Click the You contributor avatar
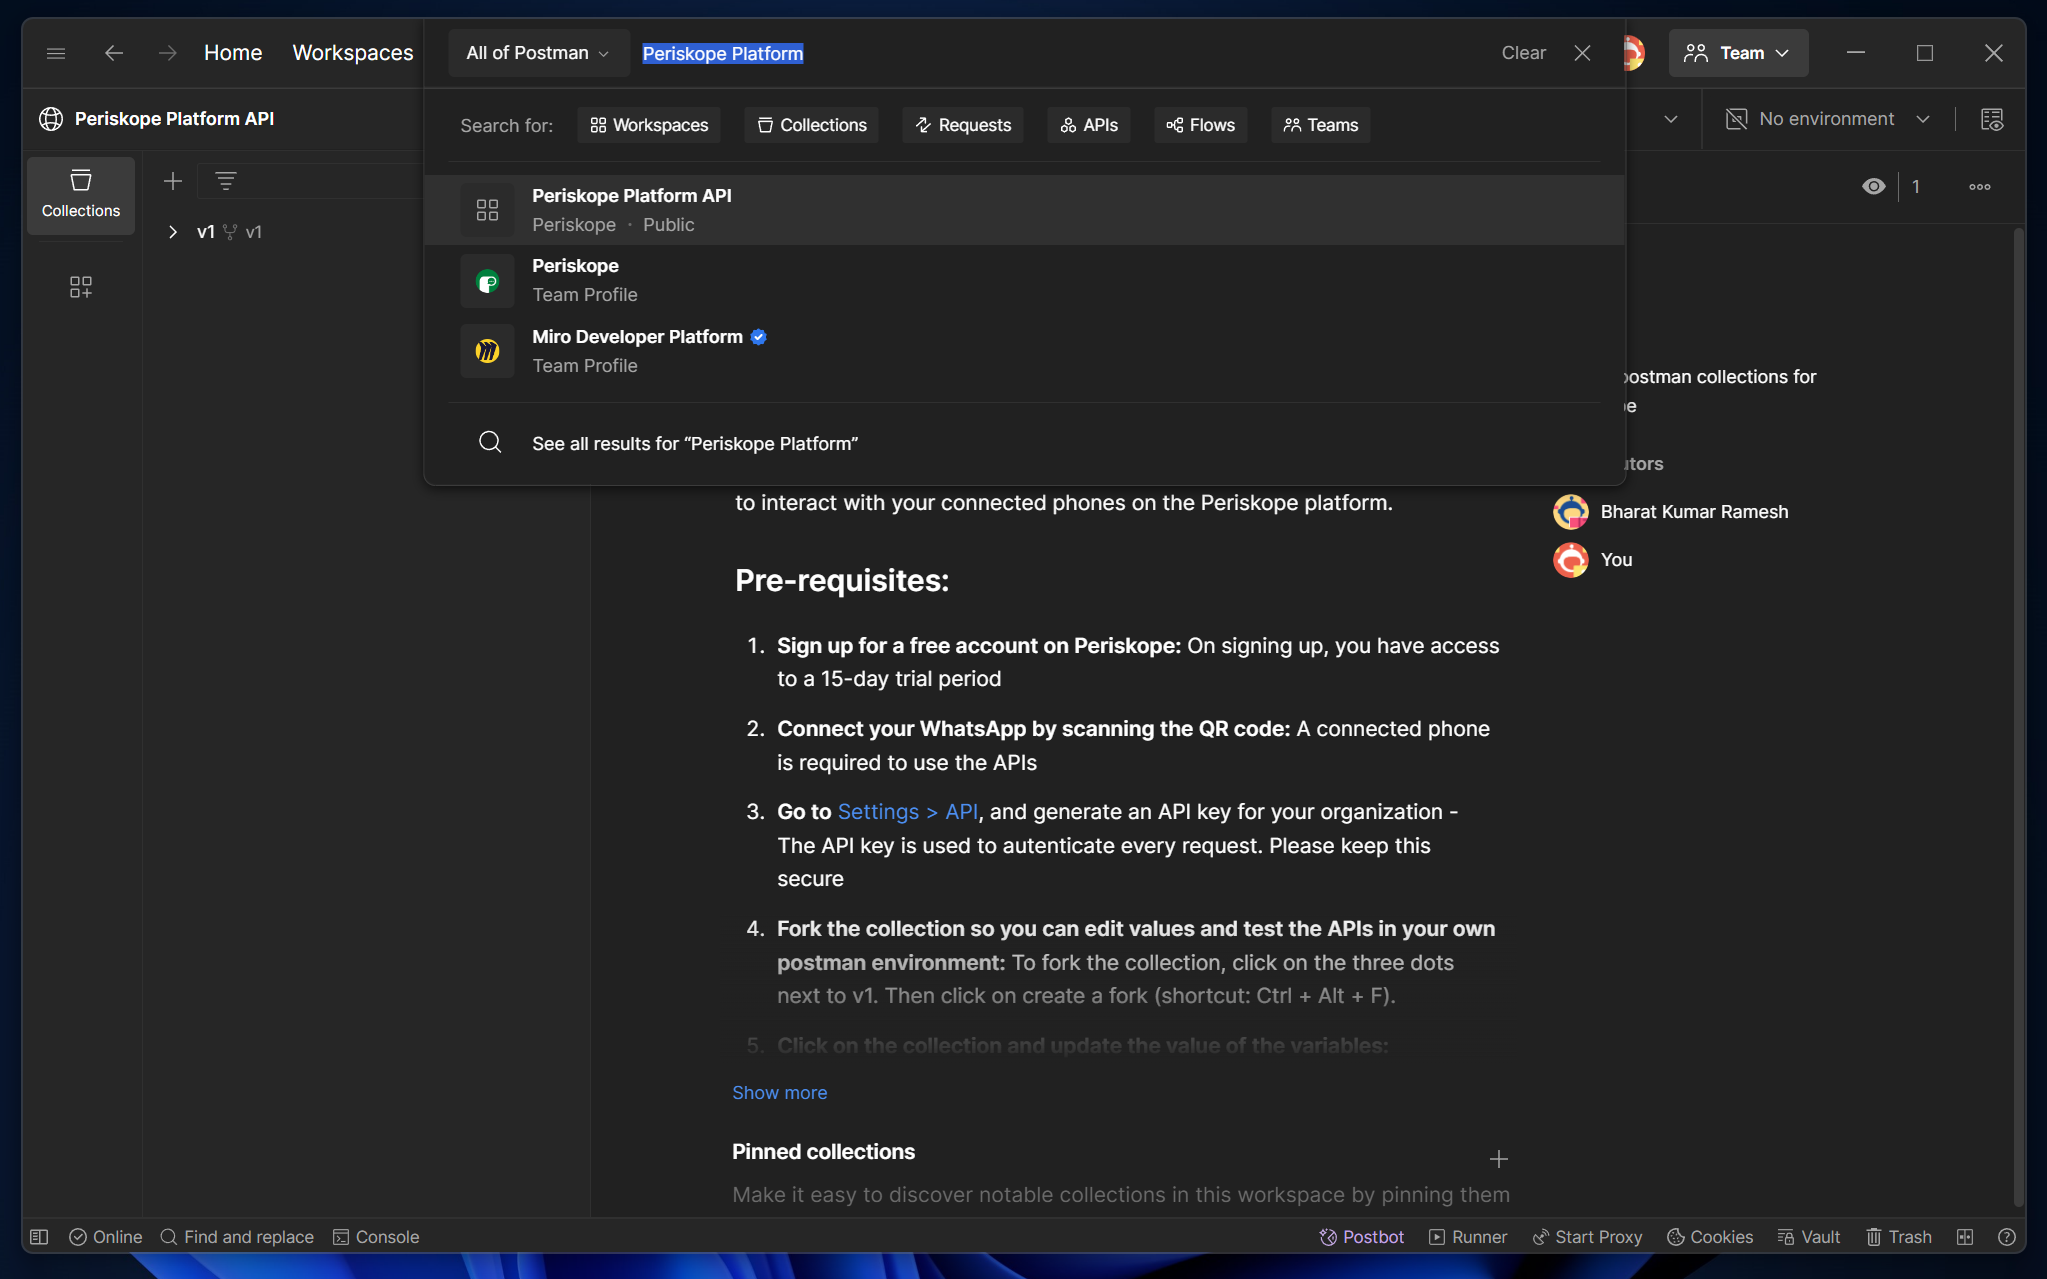Screen dimensions: 2047x1279 click(1571, 560)
